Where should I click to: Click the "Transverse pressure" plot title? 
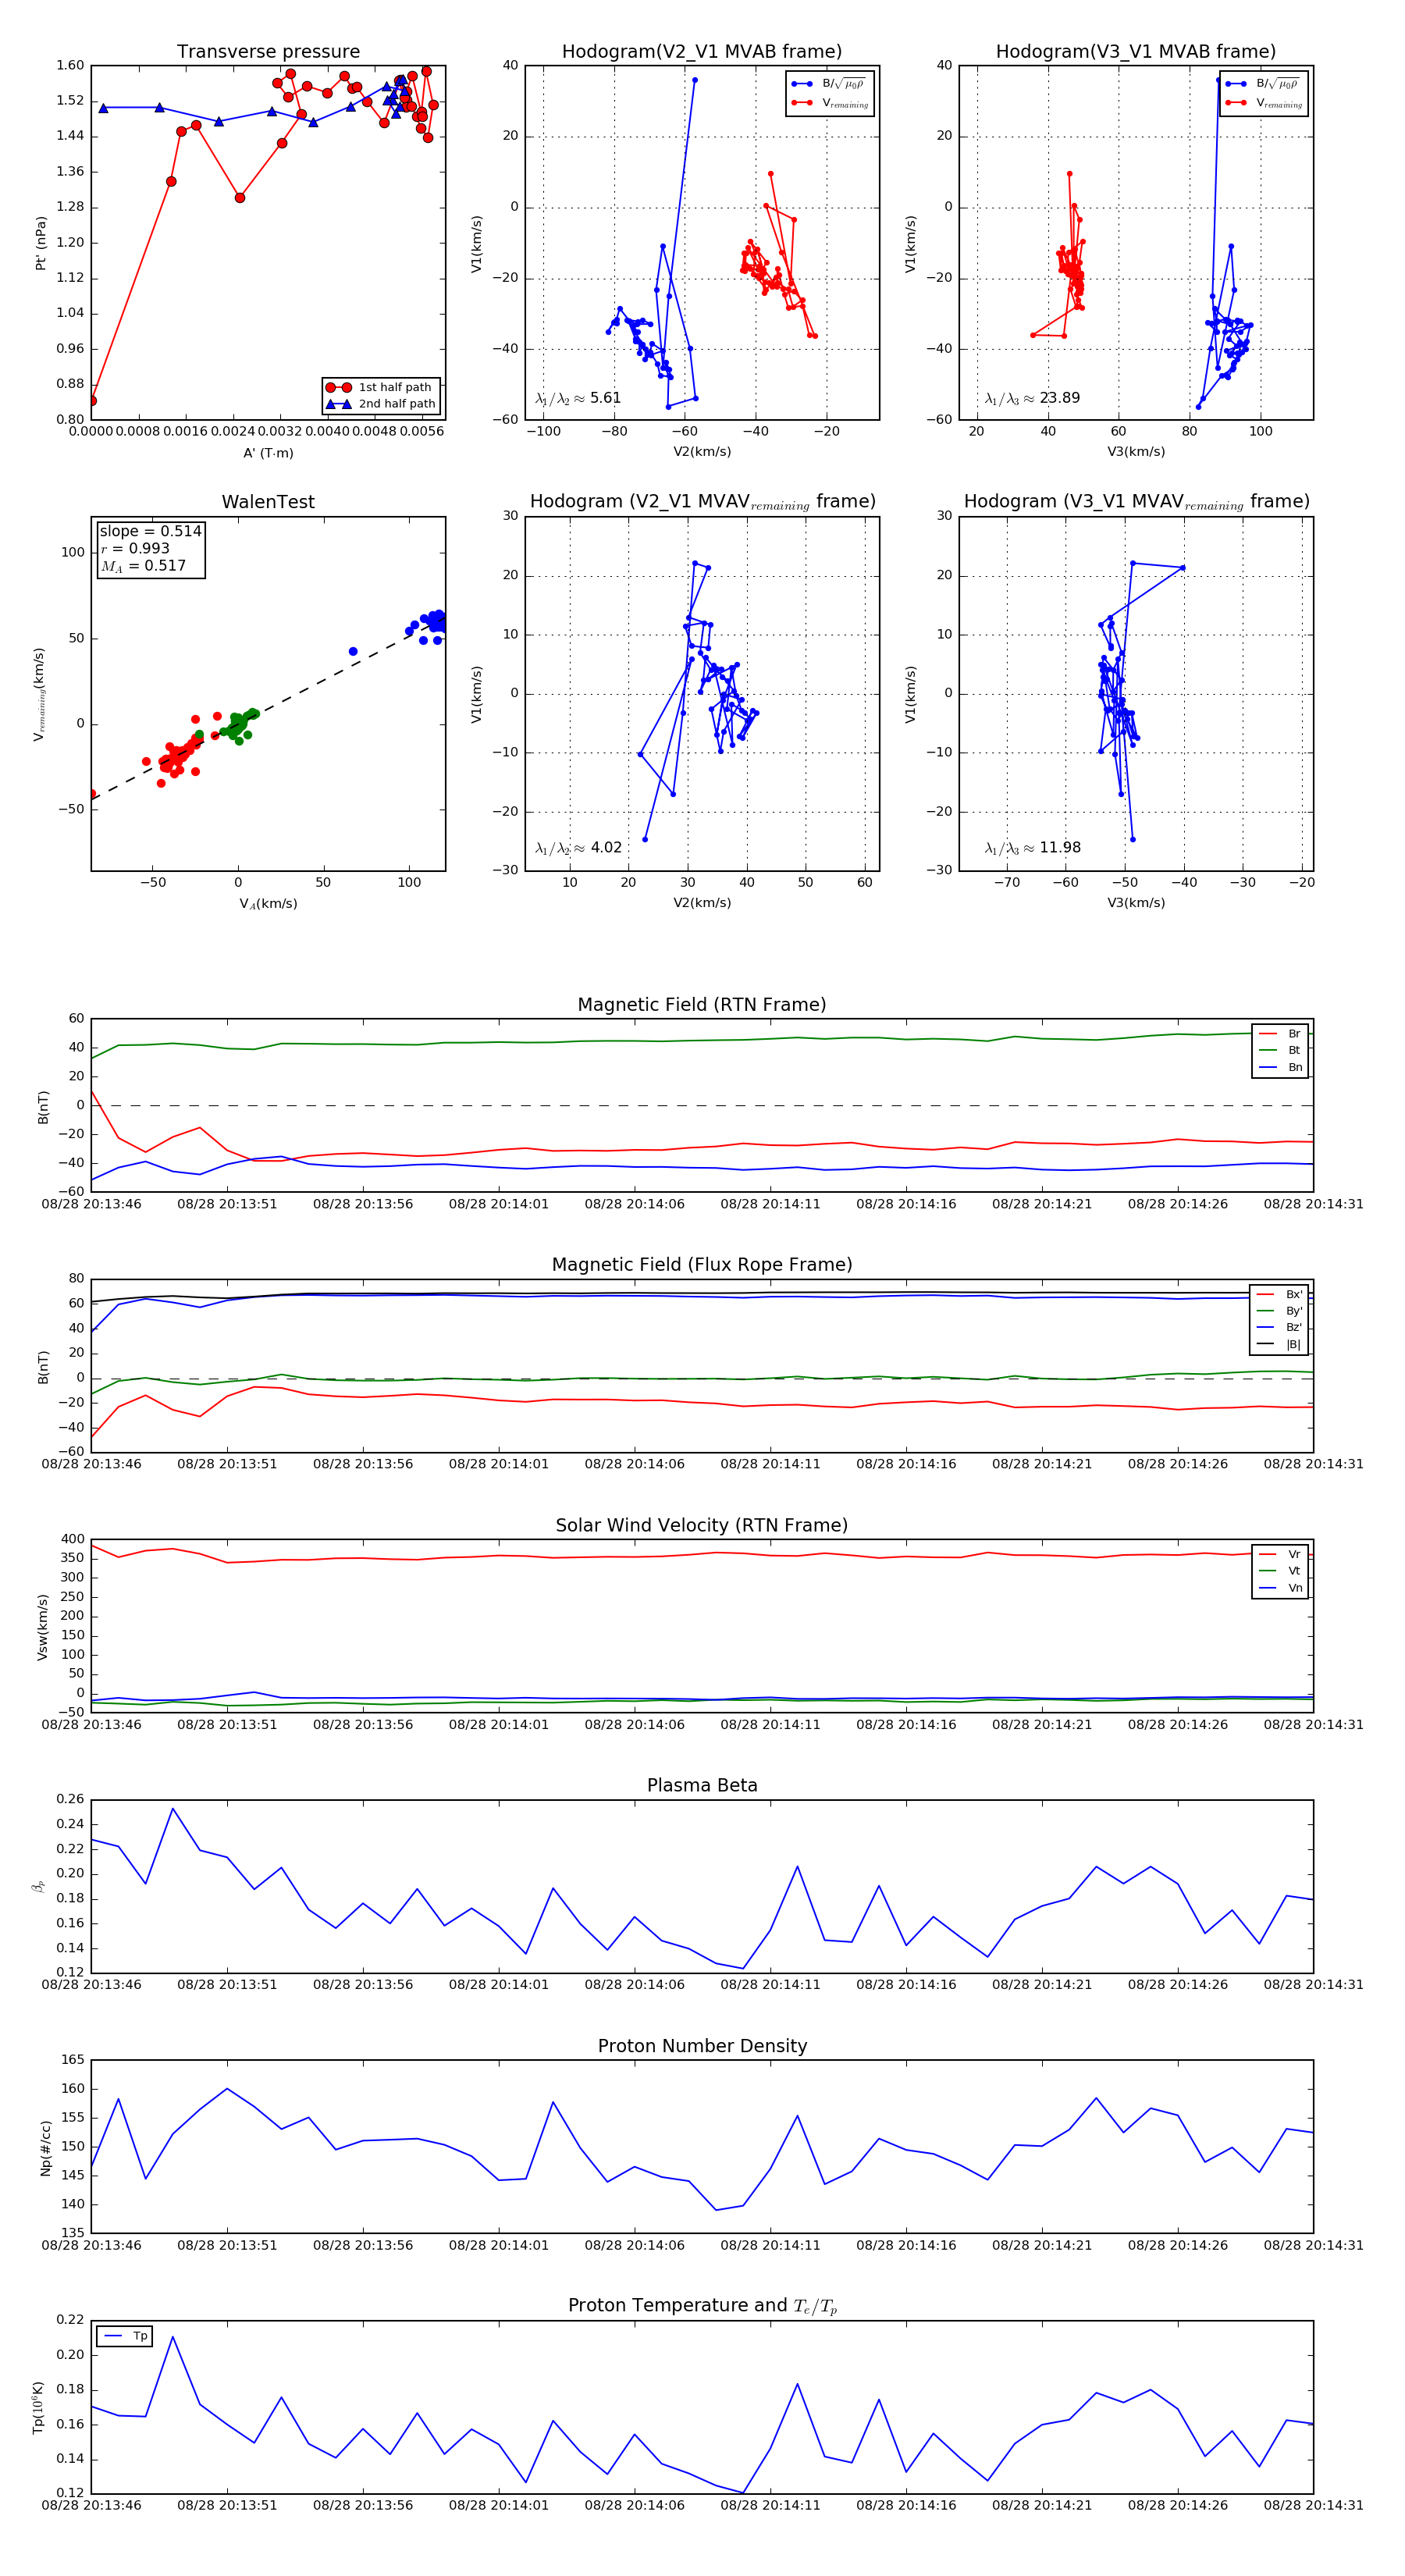coord(268,52)
